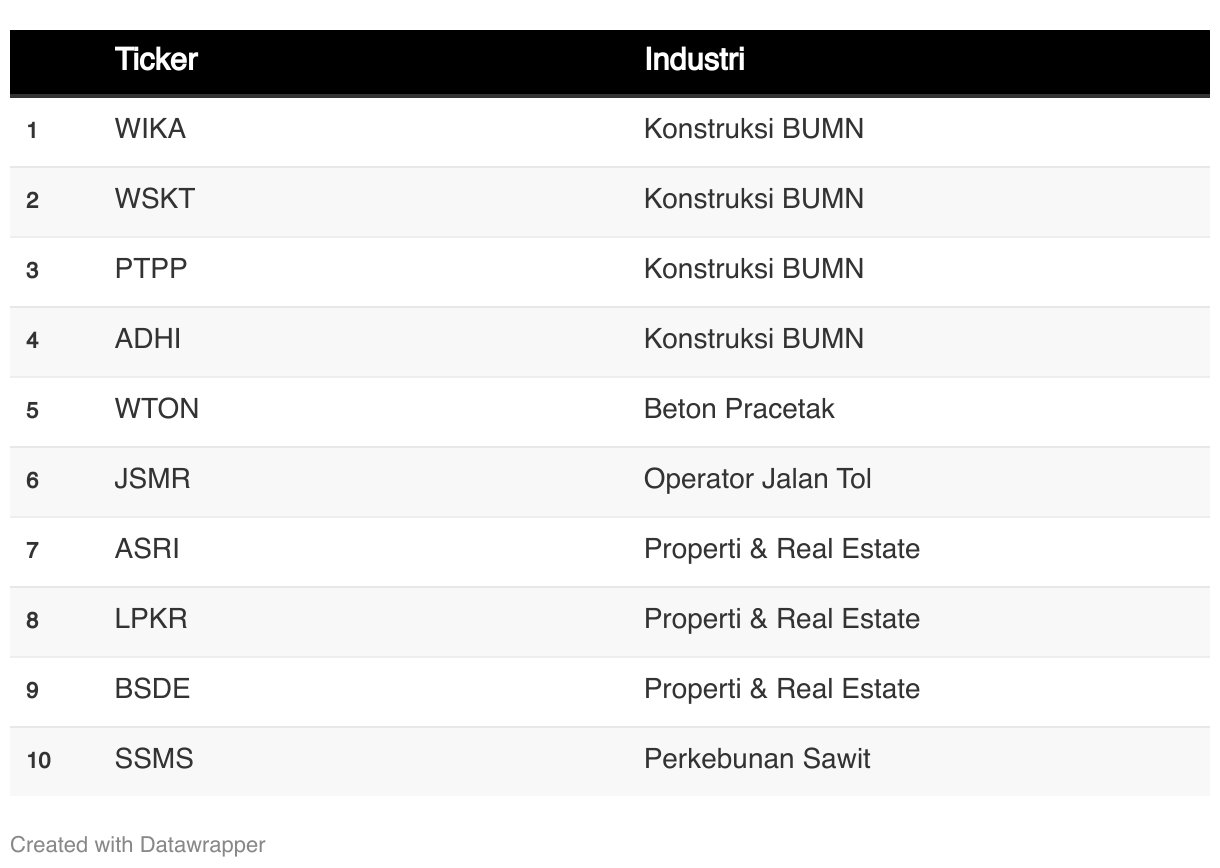Click Operator Jalan Tol cell

757,479
